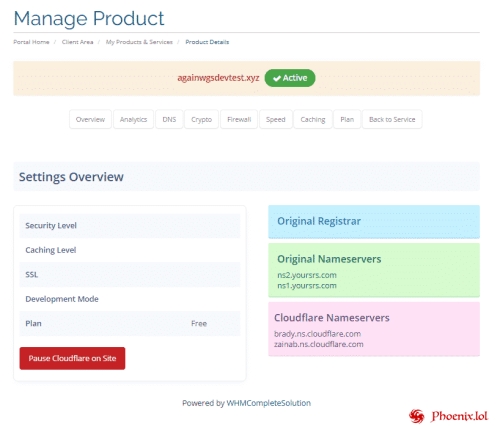
Task: Click the green Active status badge
Action: point(290,78)
